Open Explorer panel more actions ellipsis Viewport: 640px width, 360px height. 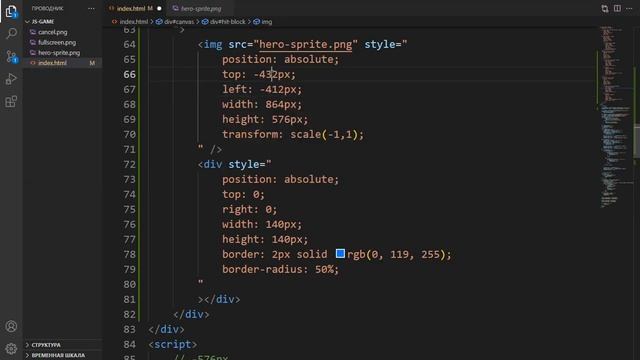click(91, 9)
